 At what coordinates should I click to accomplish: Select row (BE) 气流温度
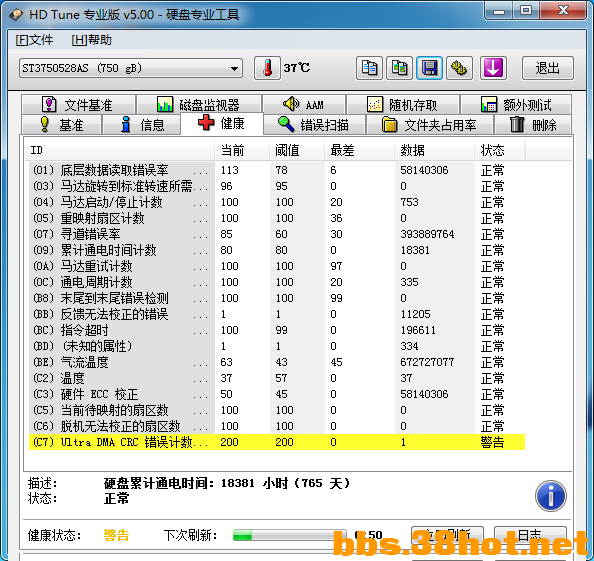[x=277, y=362]
